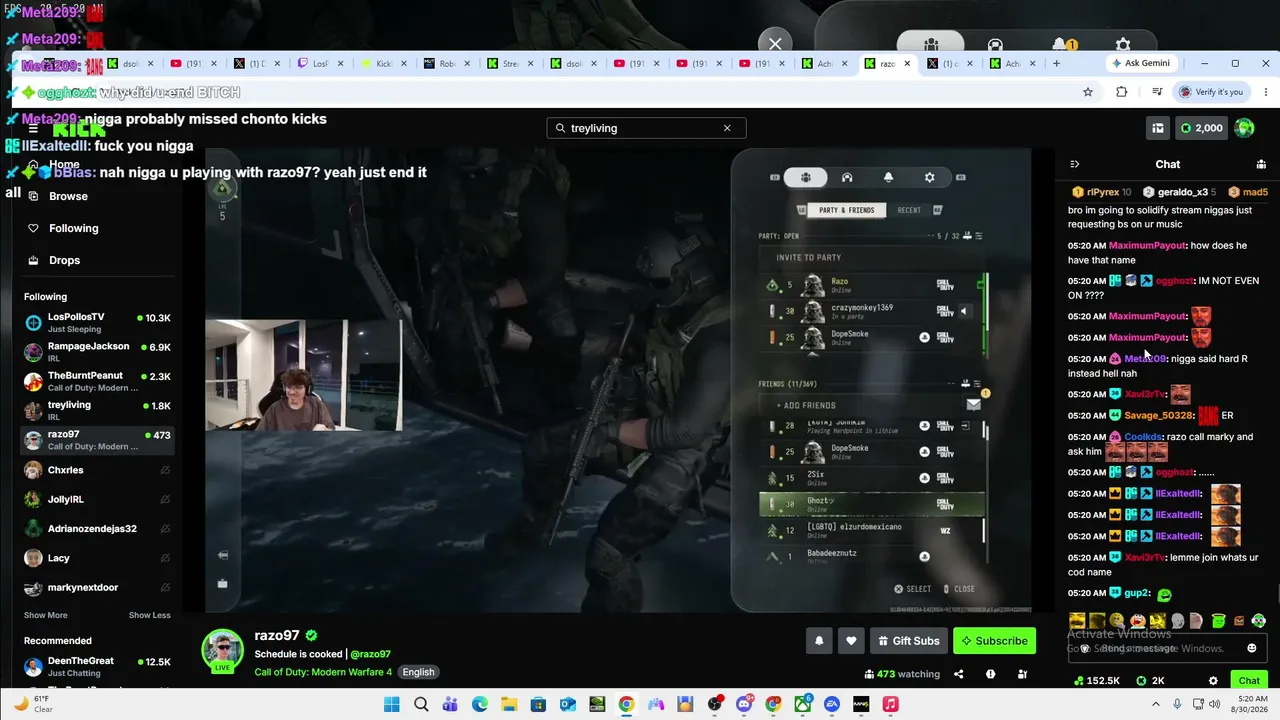Open game overlay settings gear icon
The image size is (1280, 720).
(929, 177)
